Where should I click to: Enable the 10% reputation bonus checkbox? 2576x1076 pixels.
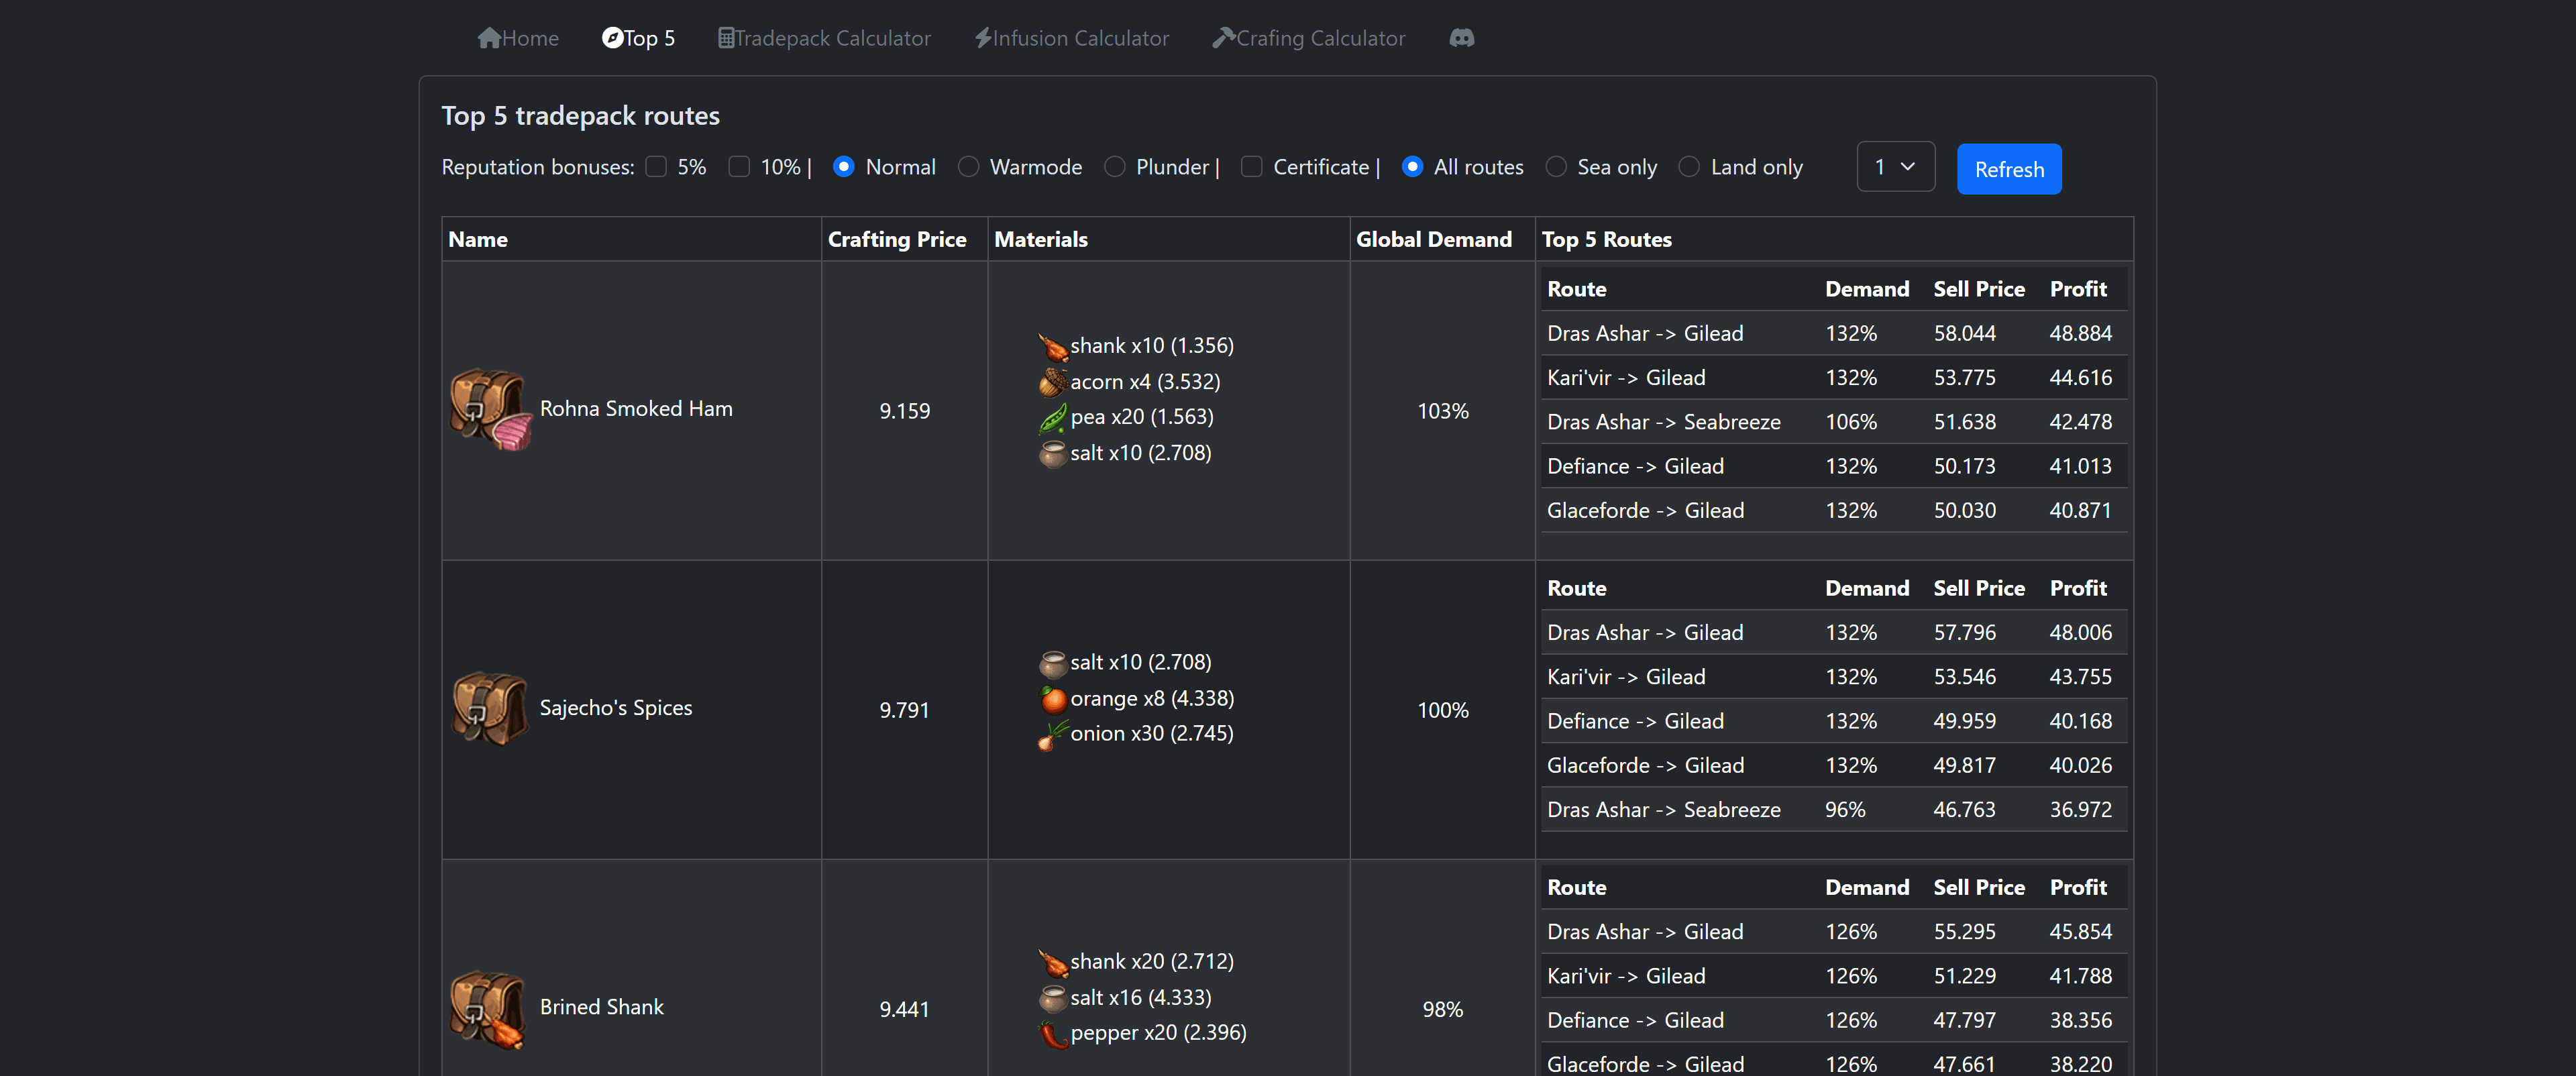coord(739,167)
